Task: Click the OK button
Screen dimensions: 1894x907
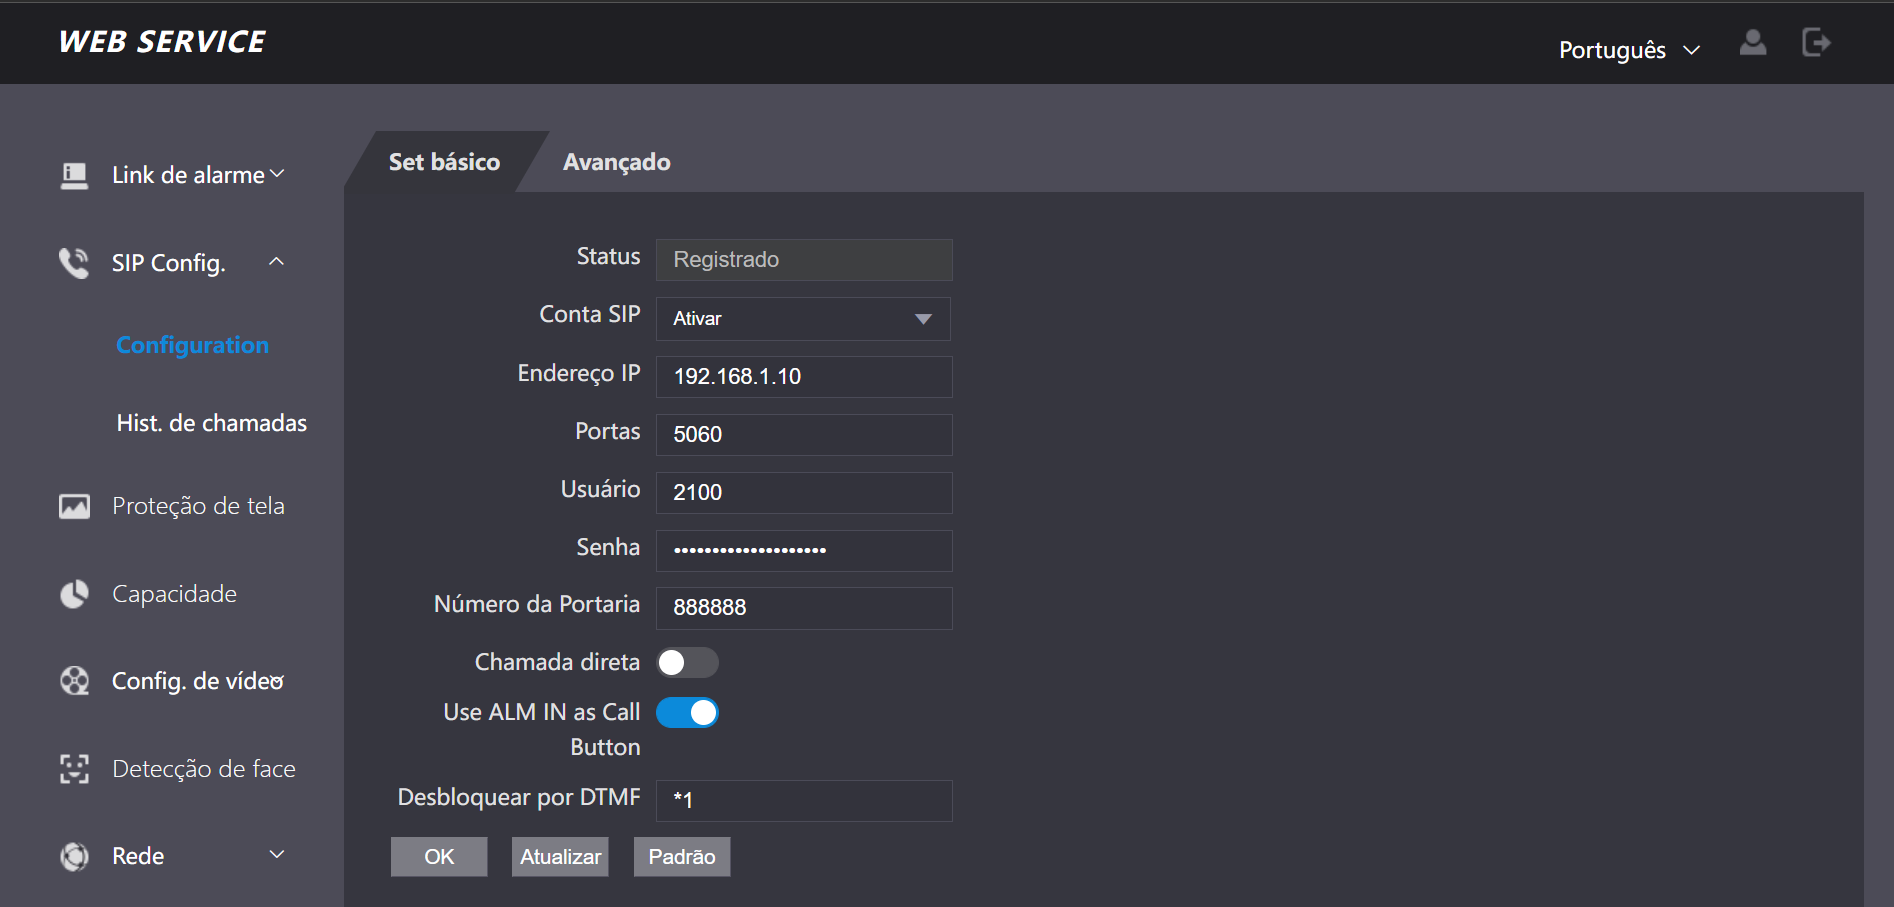Action: click(439, 857)
